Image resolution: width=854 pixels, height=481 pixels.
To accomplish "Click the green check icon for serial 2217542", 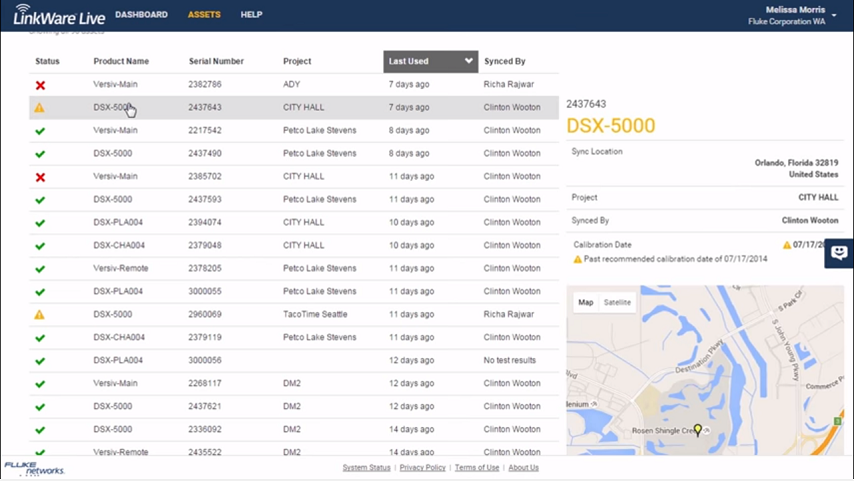I will (40, 131).
